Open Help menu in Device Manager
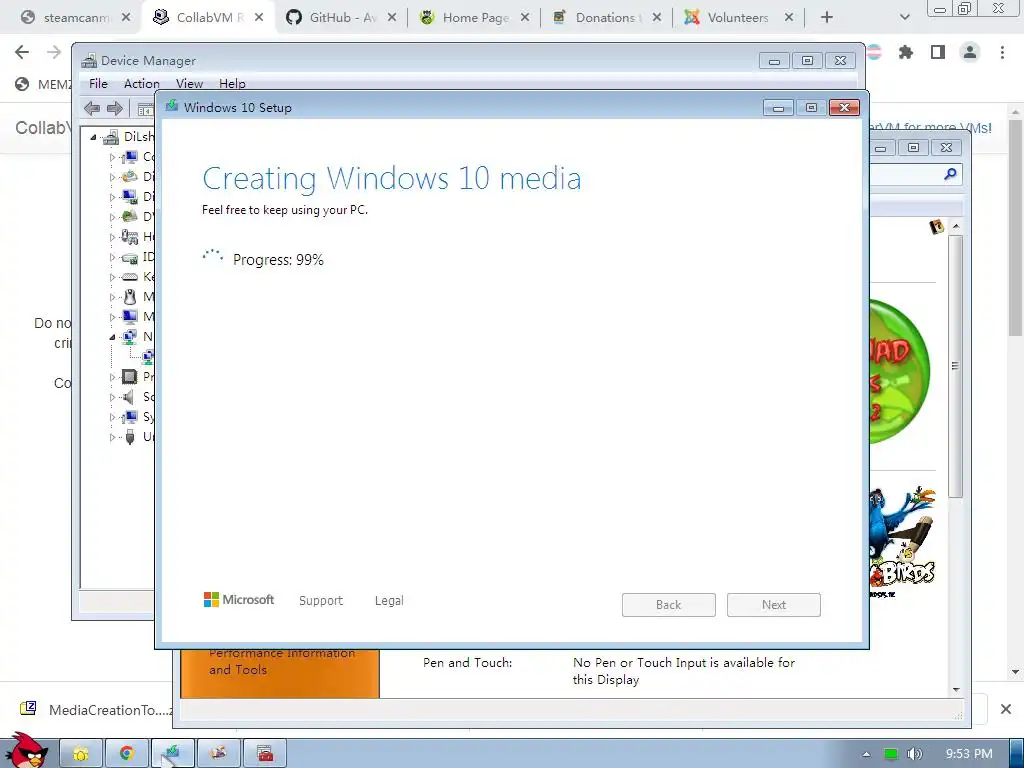Image resolution: width=1024 pixels, height=768 pixels. (x=232, y=84)
